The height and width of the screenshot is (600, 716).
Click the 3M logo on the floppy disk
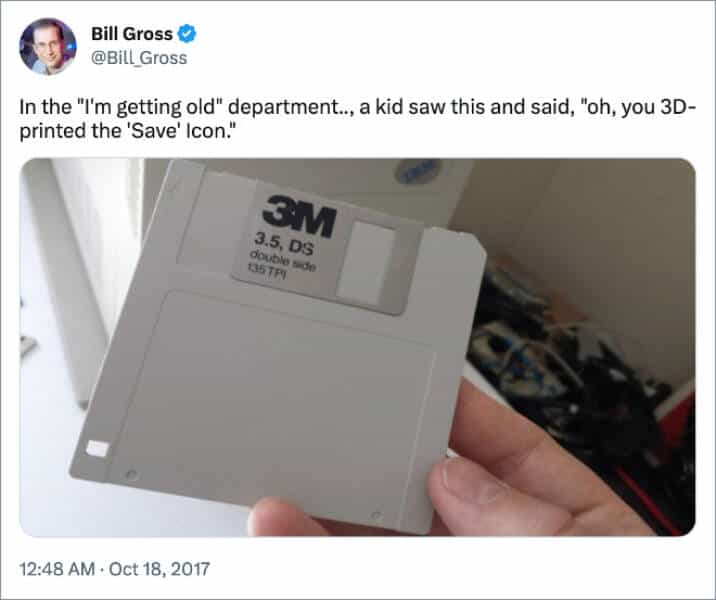(300, 216)
